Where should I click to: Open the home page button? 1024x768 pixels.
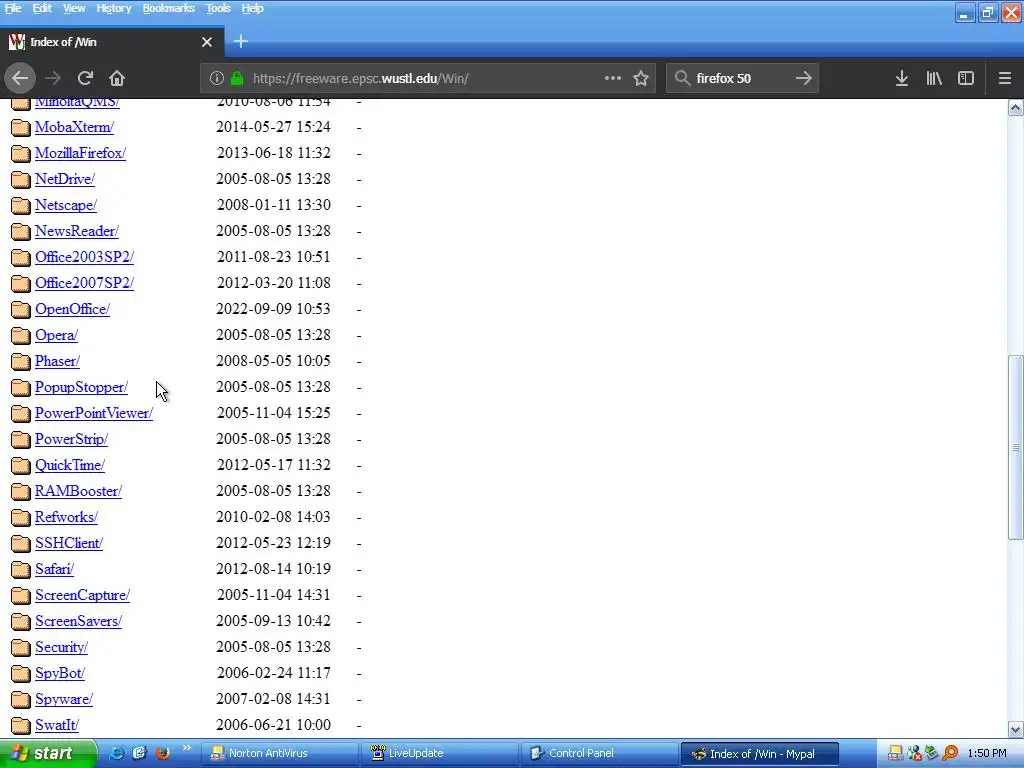click(x=117, y=78)
